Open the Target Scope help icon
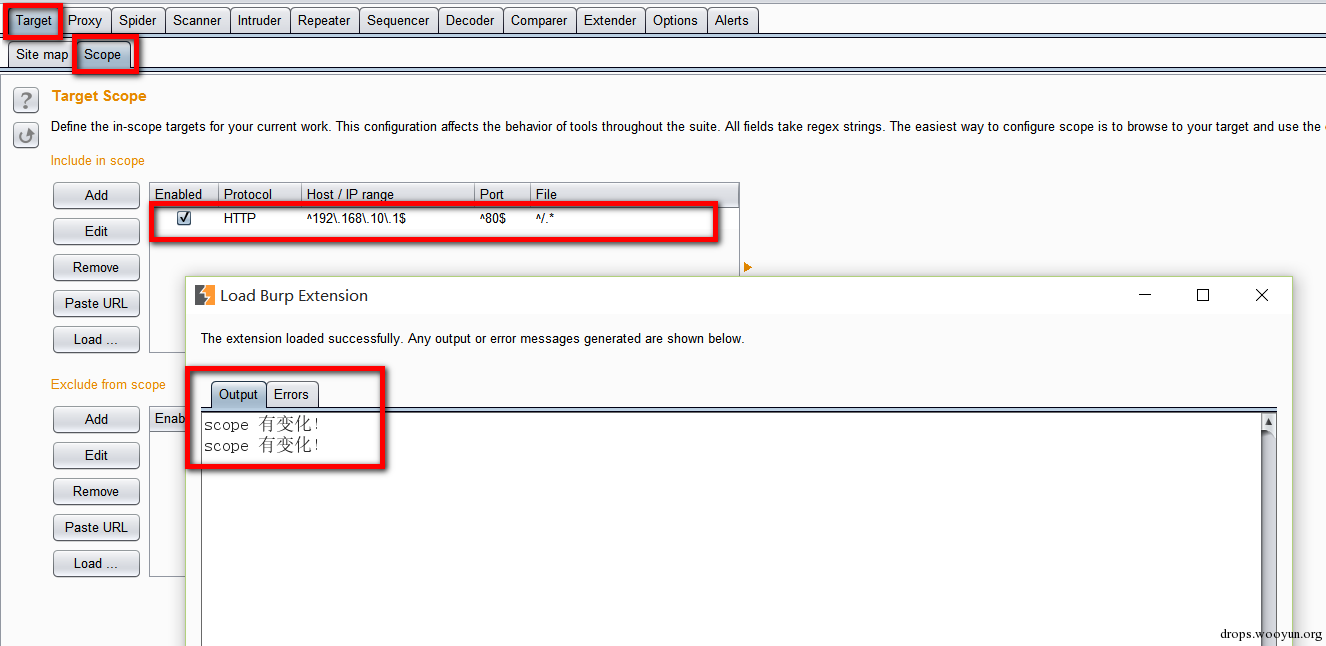Image resolution: width=1326 pixels, height=646 pixels. [26, 99]
